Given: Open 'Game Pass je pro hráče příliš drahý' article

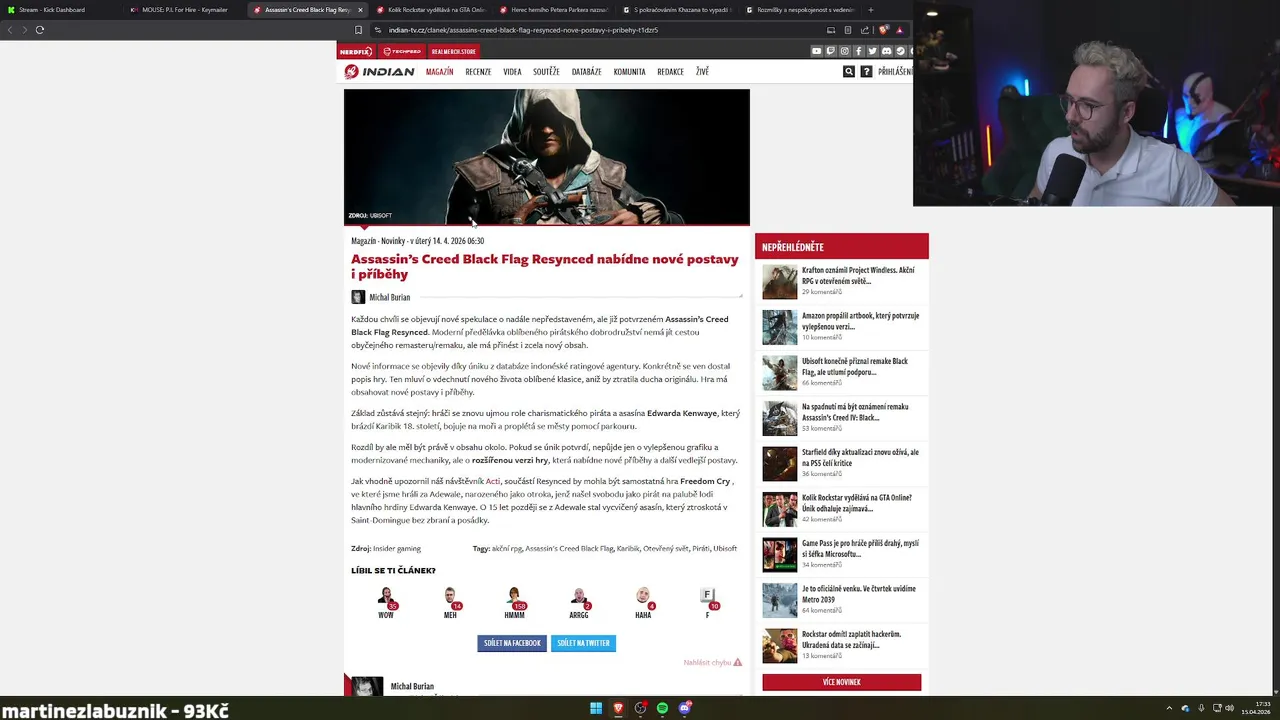Looking at the screenshot, I should coord(860,548).
